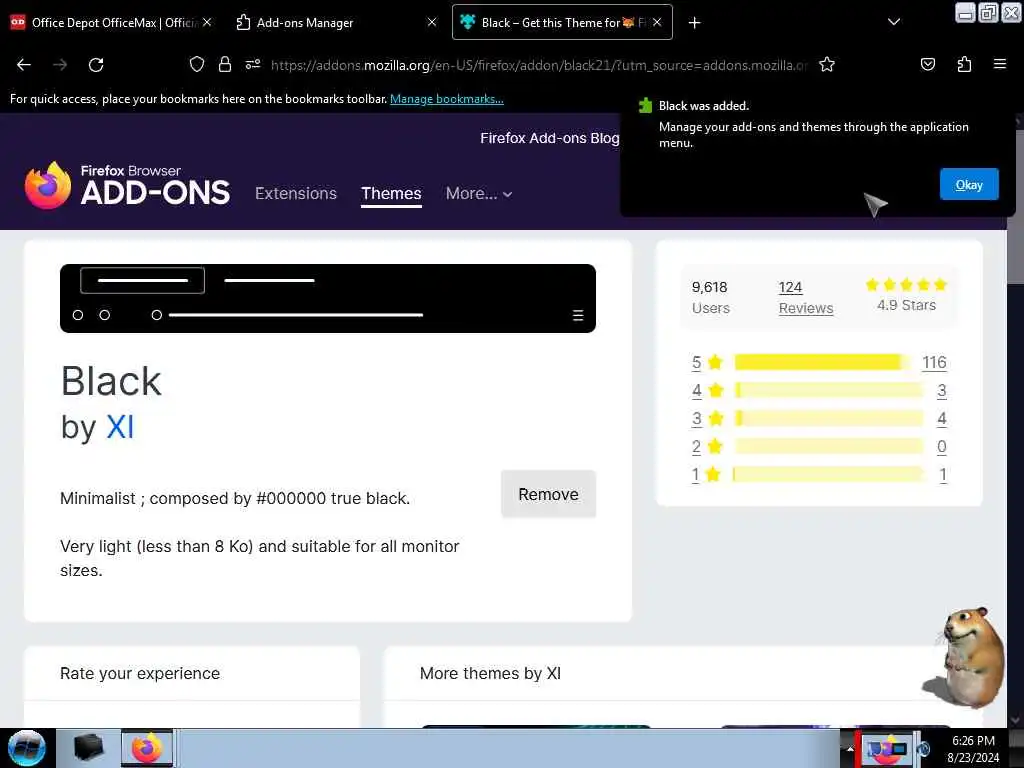Click the address bar URL field
The image size is (1024, 768).
(539, 65)
